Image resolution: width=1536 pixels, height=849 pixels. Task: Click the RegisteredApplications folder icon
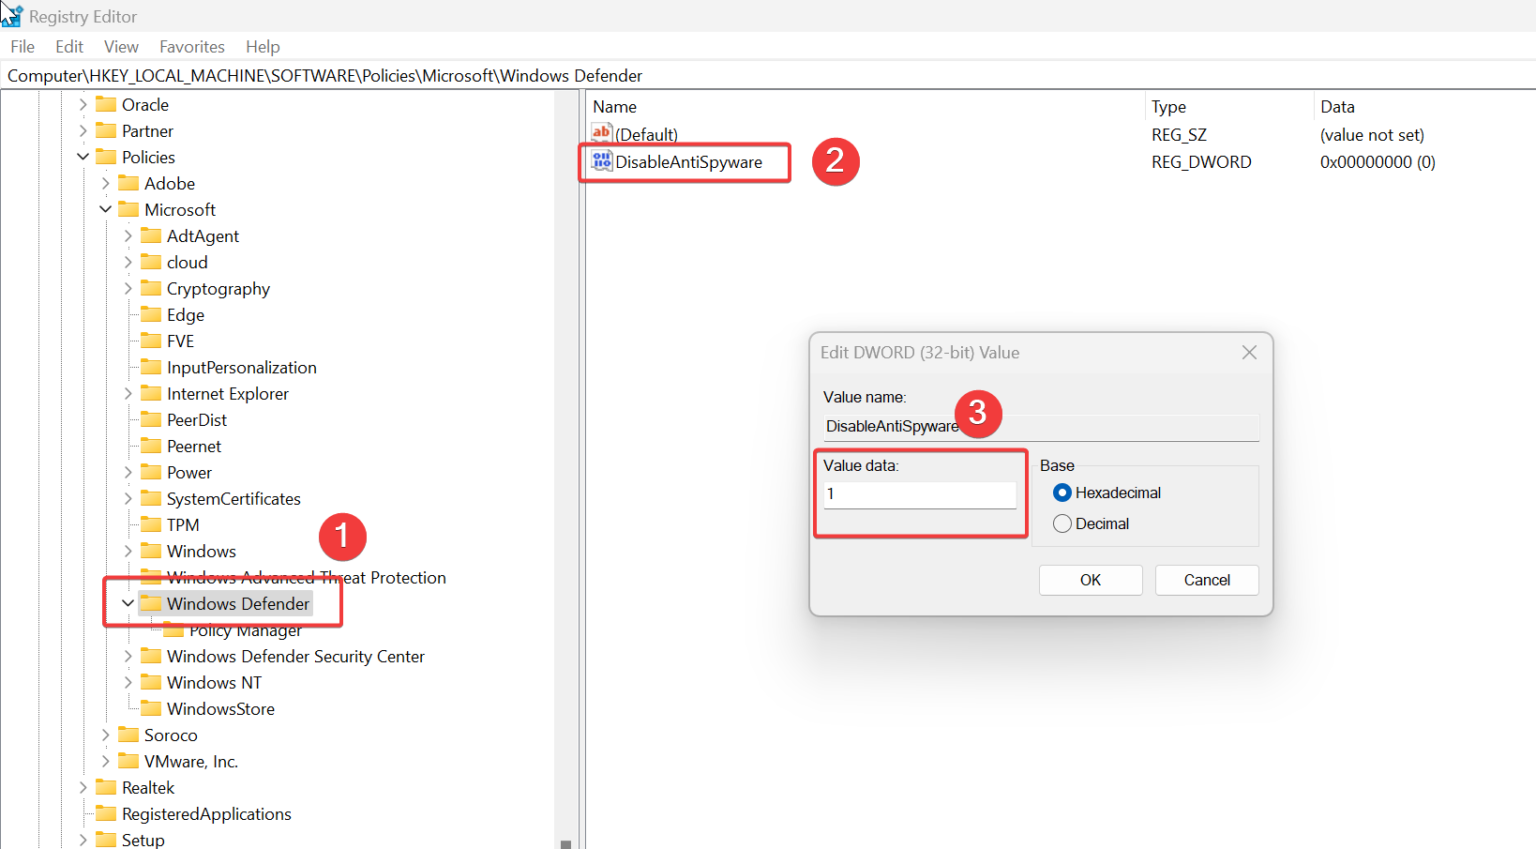click(106, 813)
